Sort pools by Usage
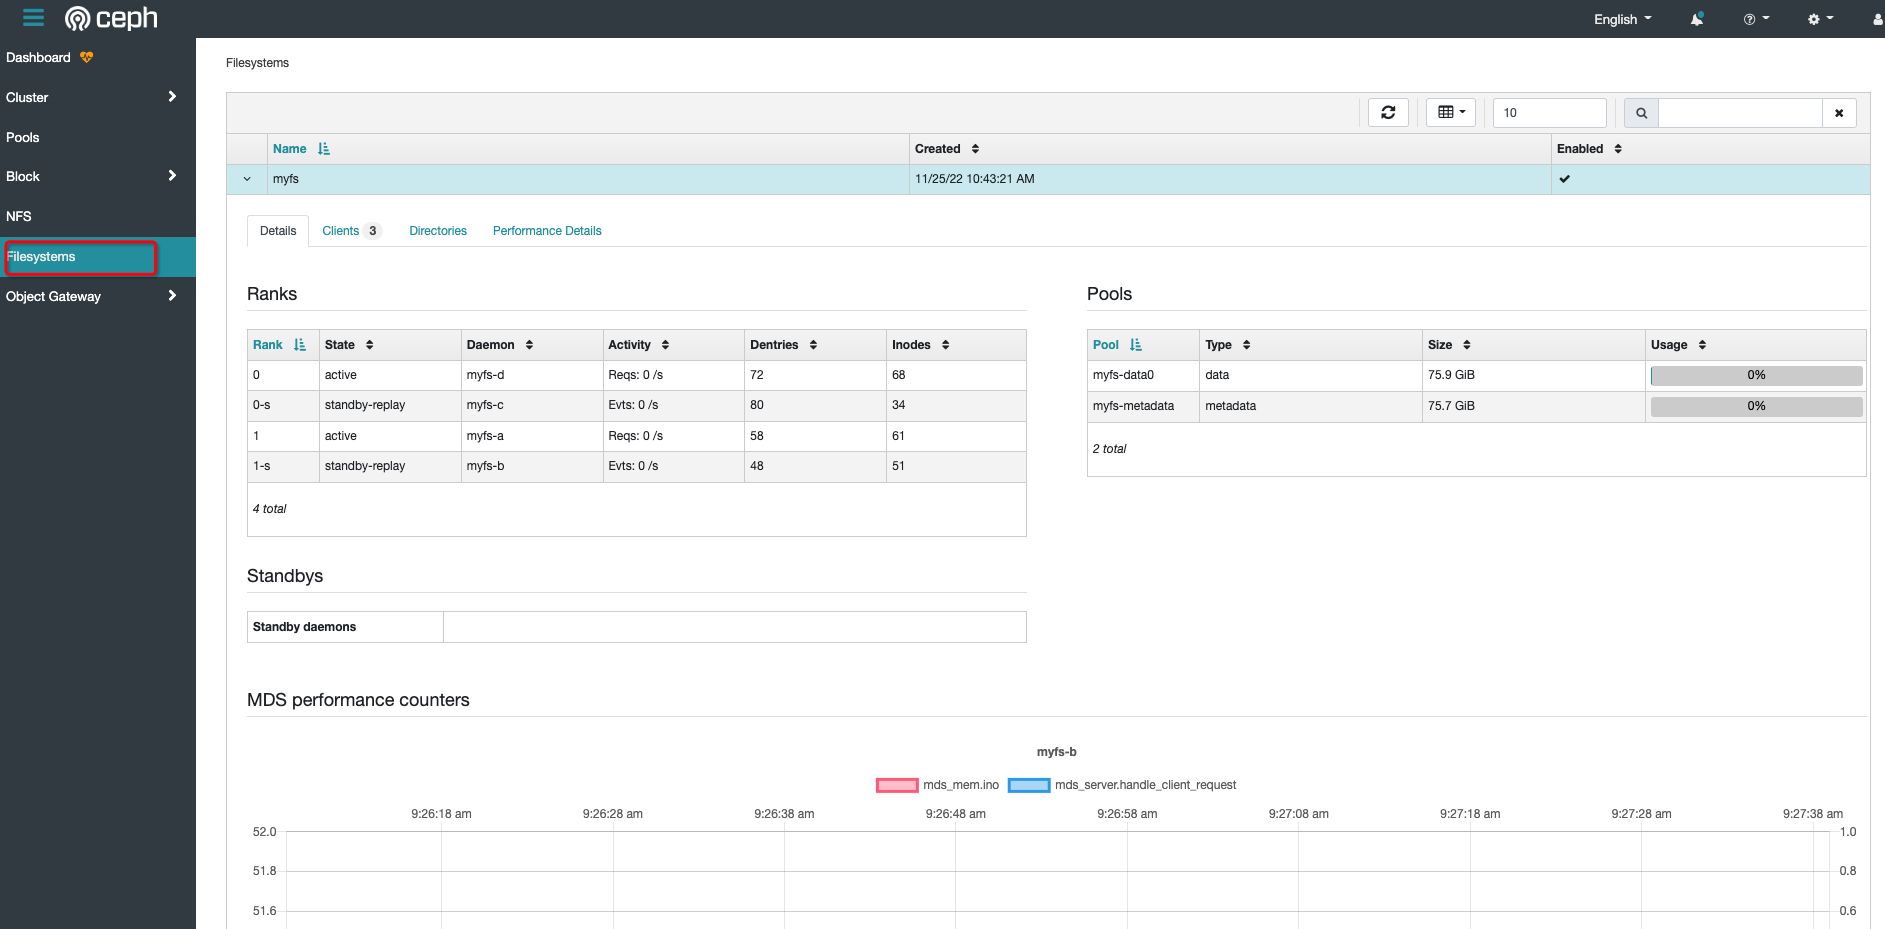The image size is (1885, 929). coord(1679,345)
